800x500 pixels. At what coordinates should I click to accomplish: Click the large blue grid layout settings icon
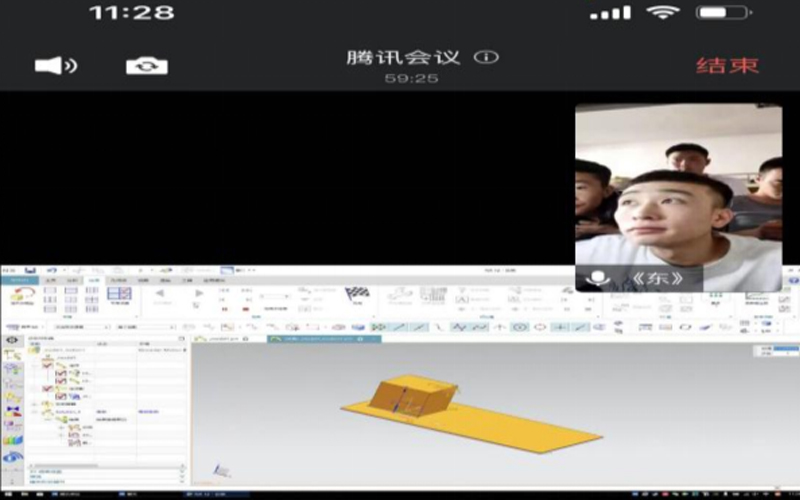(119, 293)
